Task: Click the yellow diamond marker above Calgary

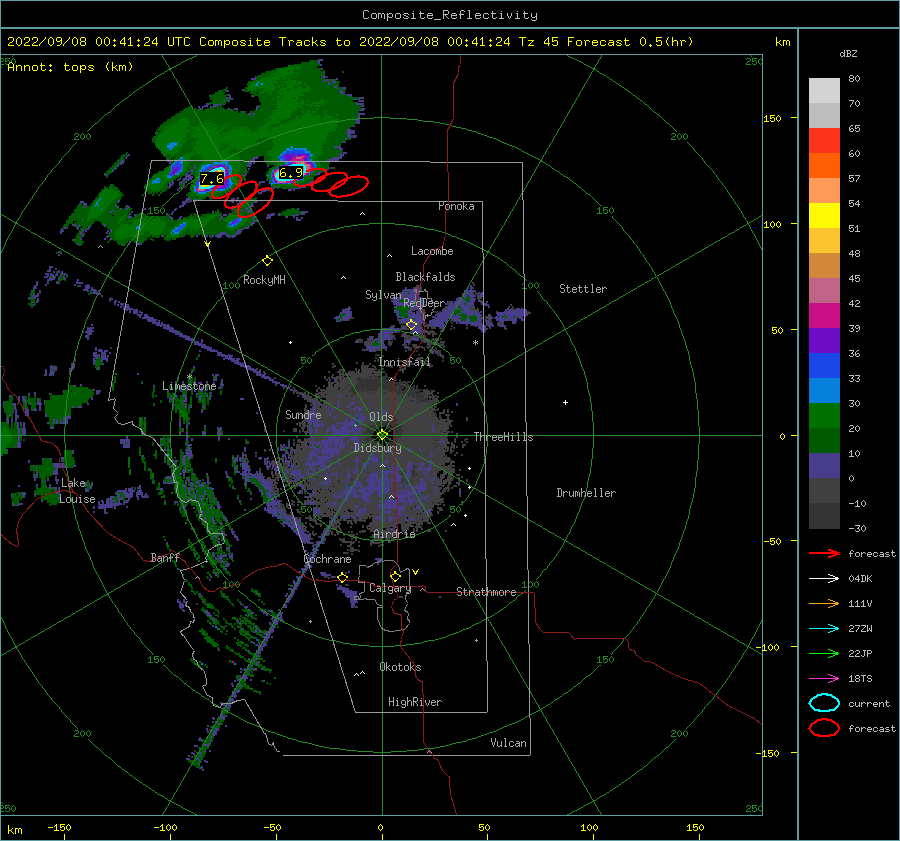Action: click(x=395, y=576)
